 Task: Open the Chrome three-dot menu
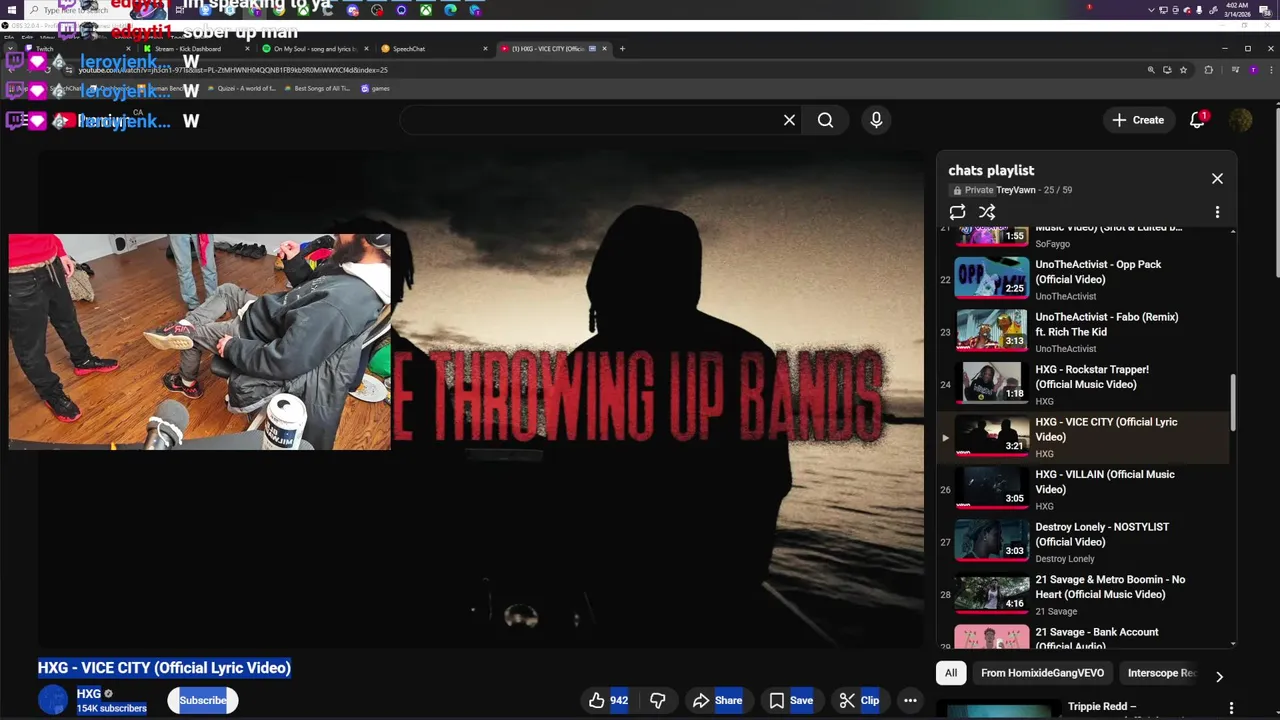pyautogui.click(x=1270, y=70)
